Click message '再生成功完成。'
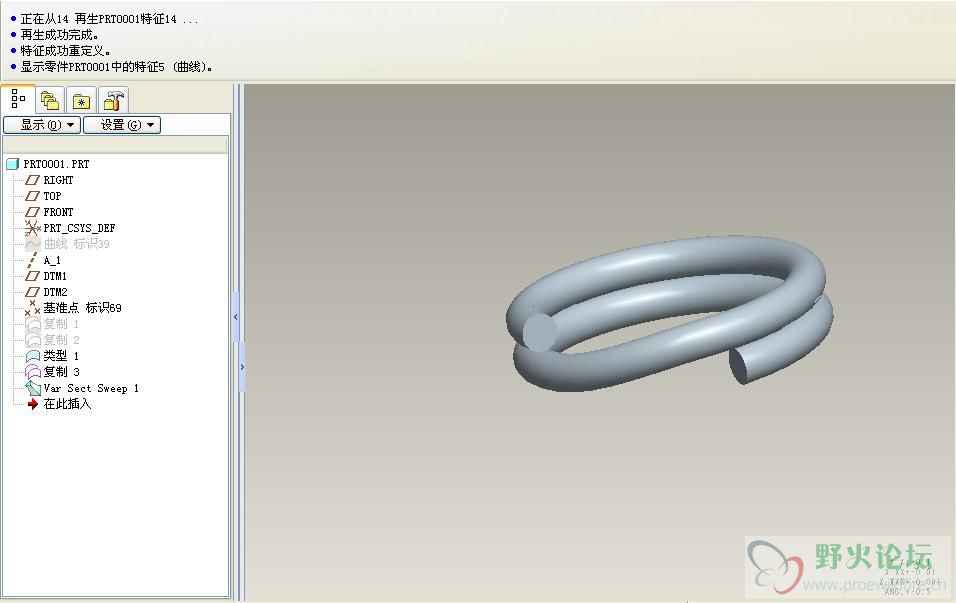 coord(60,35)
